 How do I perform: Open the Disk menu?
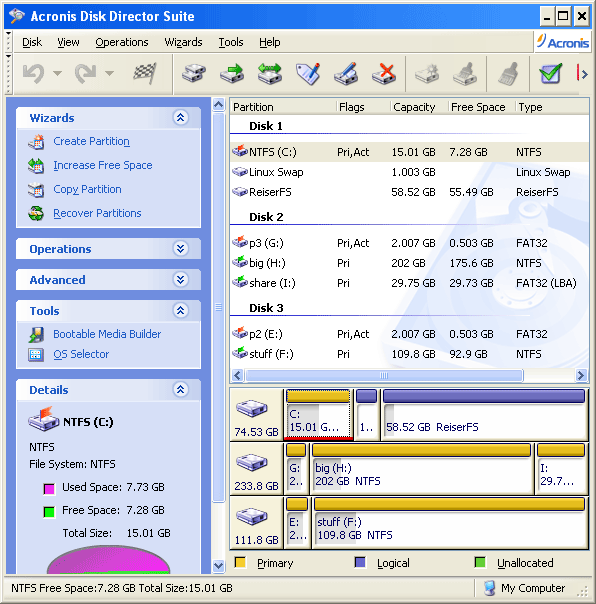[x=32, y=42]
